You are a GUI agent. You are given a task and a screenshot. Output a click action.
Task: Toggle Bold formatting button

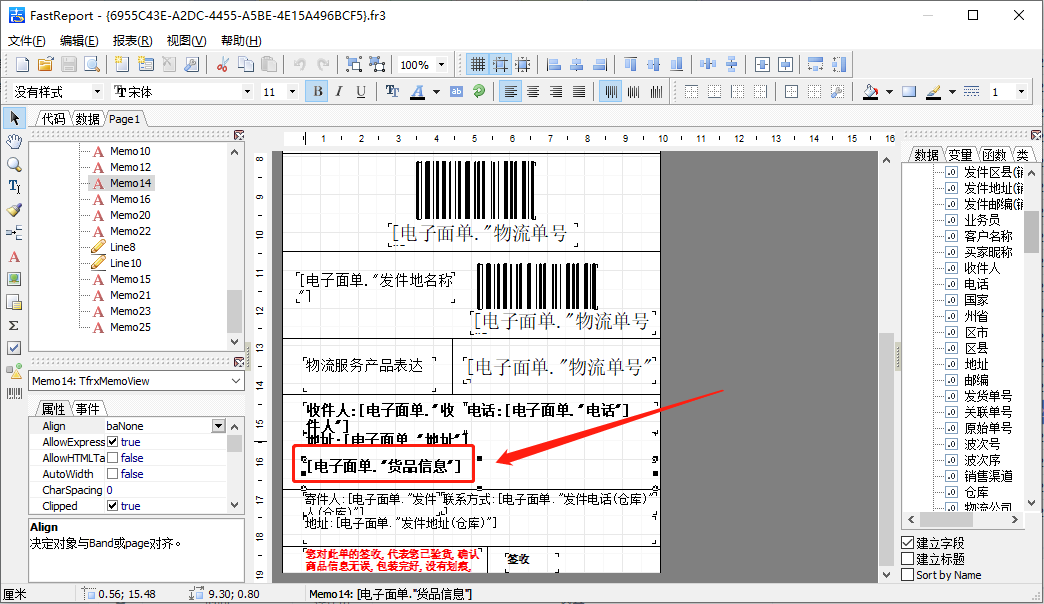[318, 92]
